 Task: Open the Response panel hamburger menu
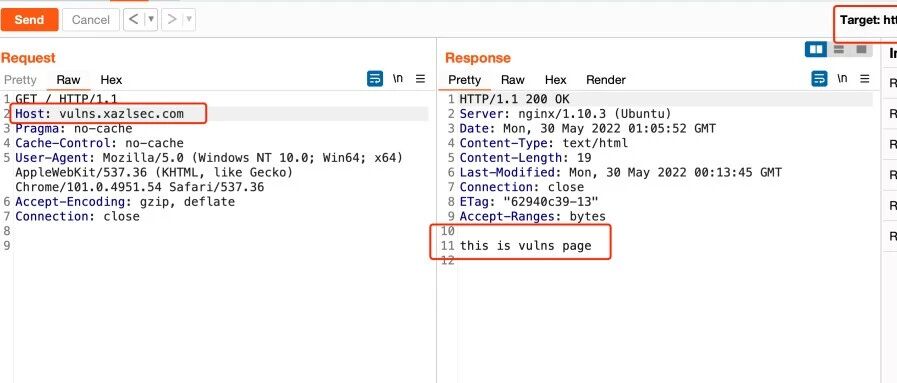(865, 79)
